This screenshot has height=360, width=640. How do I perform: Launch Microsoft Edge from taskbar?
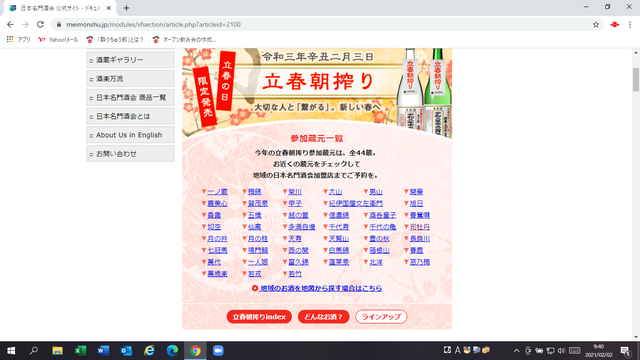172,351
